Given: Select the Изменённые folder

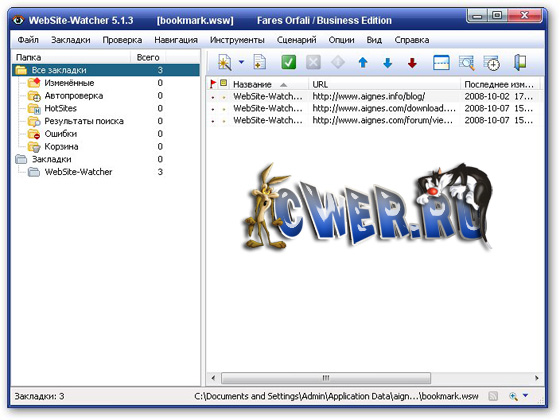Looking at the screenshot, I should pos(69,83).
